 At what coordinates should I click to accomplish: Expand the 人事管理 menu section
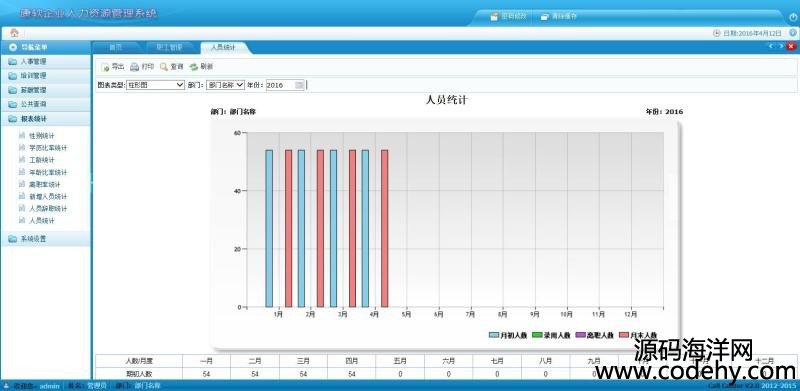45,62
